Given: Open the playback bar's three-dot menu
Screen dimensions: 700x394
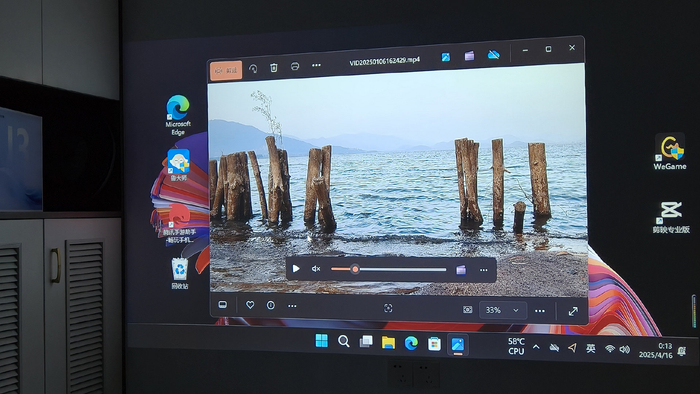Looking at the screenshot, I should (483, 270).
